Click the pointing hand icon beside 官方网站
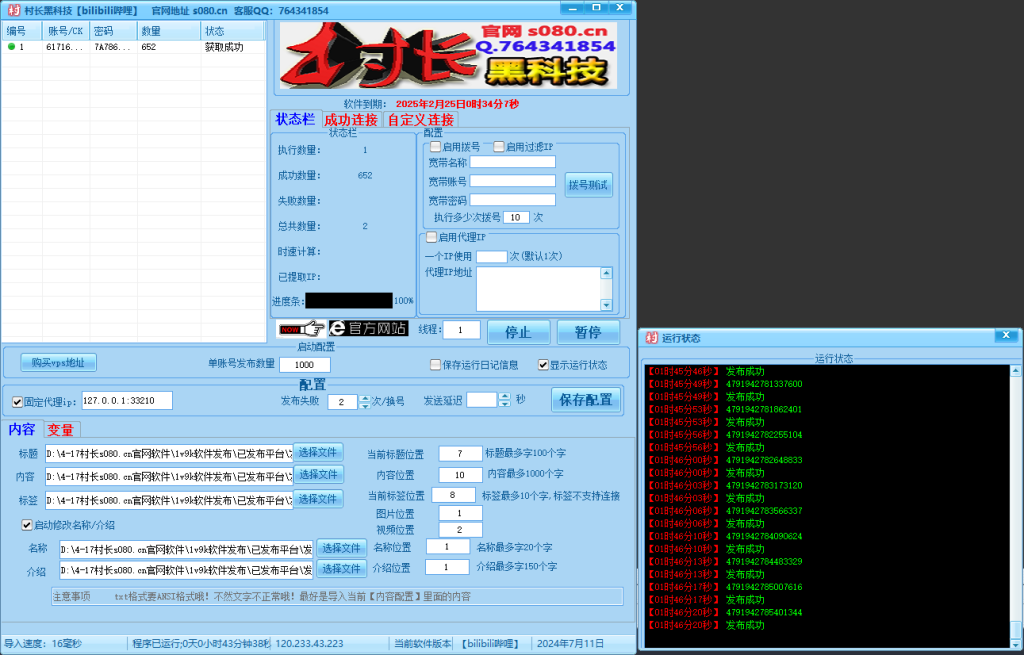 [312, 329]
